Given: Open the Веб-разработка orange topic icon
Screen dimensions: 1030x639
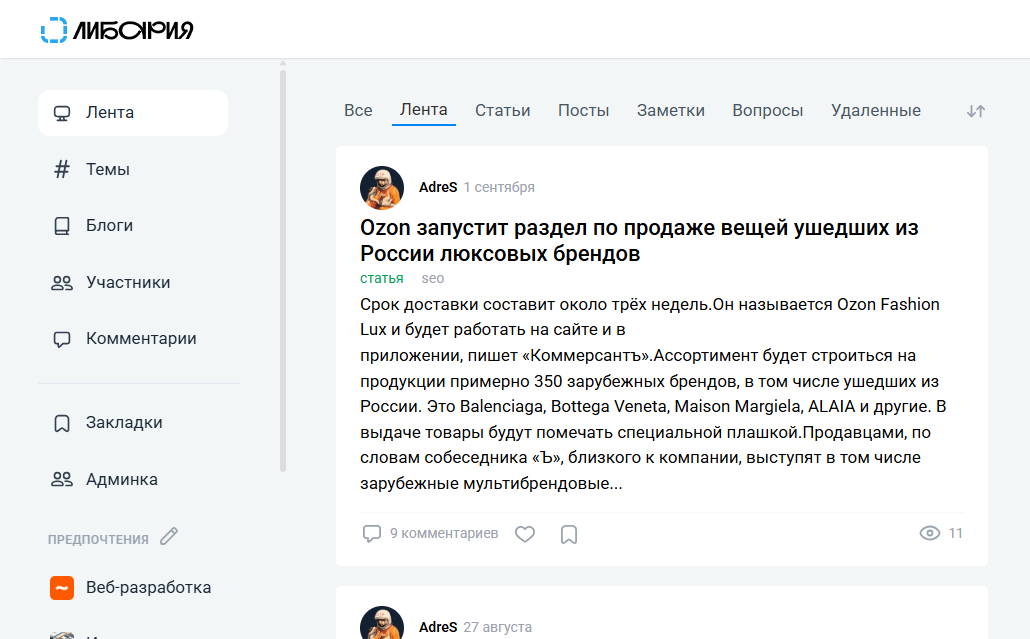Looking at the screenshot, I should (x=62, y=588).
